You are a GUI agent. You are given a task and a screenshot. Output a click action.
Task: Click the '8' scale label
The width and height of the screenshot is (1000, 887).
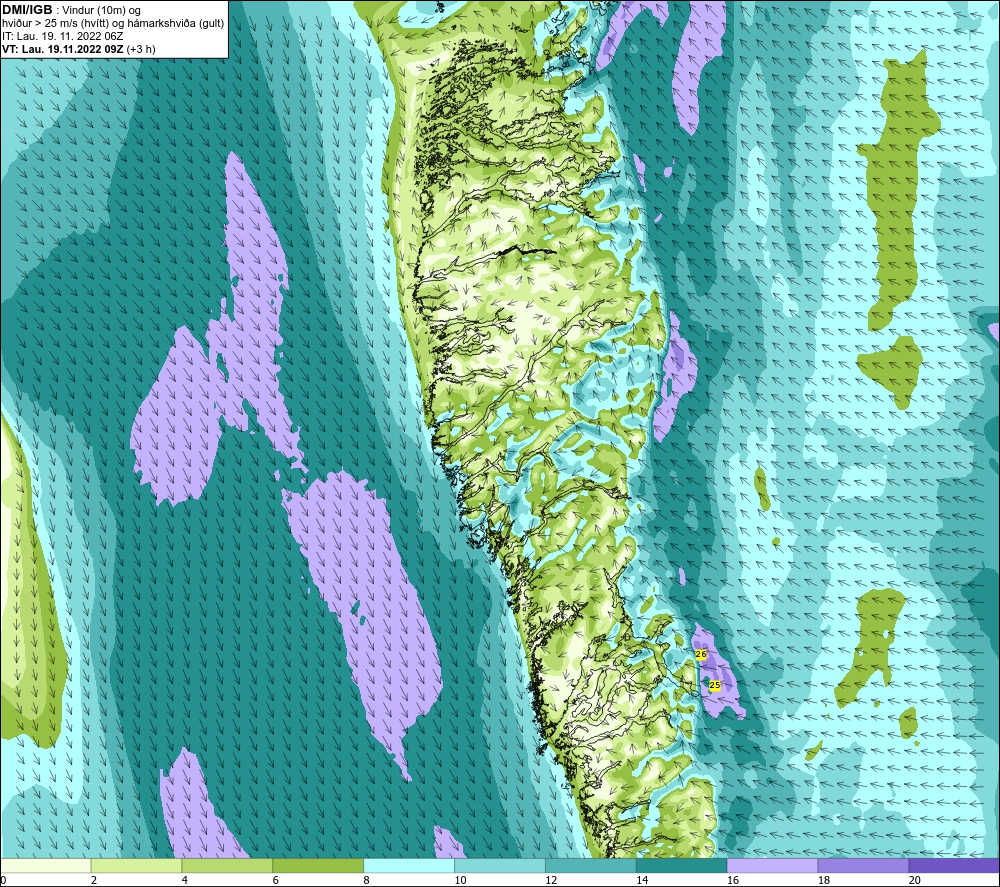click(367, 881)
